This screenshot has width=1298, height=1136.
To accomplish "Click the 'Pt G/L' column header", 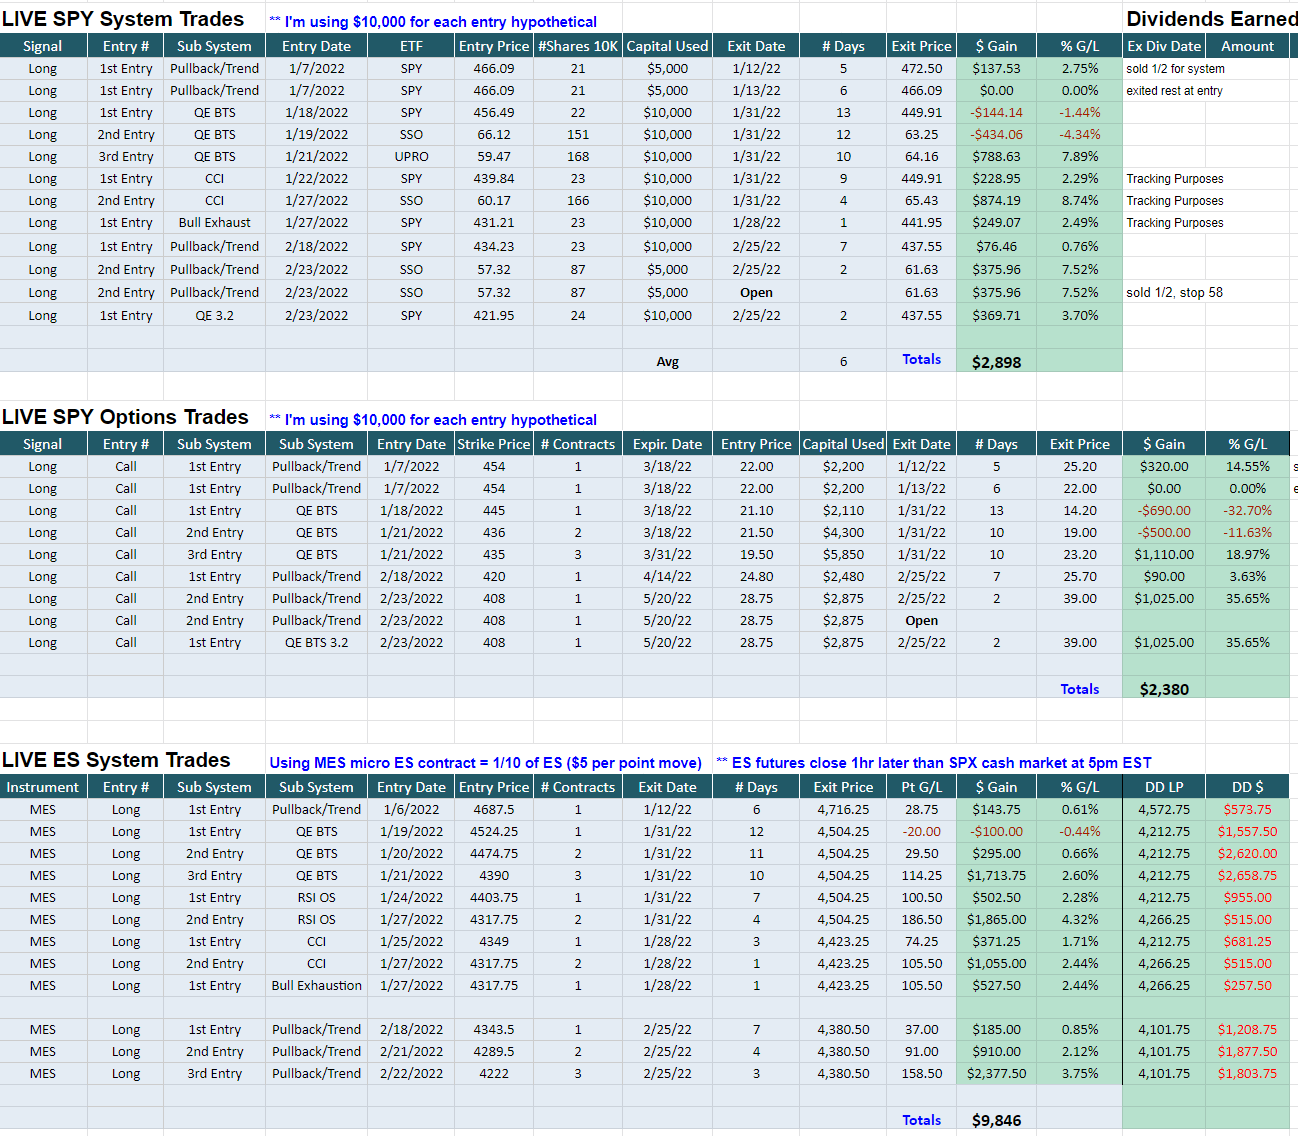I will (x=921, y=787).
